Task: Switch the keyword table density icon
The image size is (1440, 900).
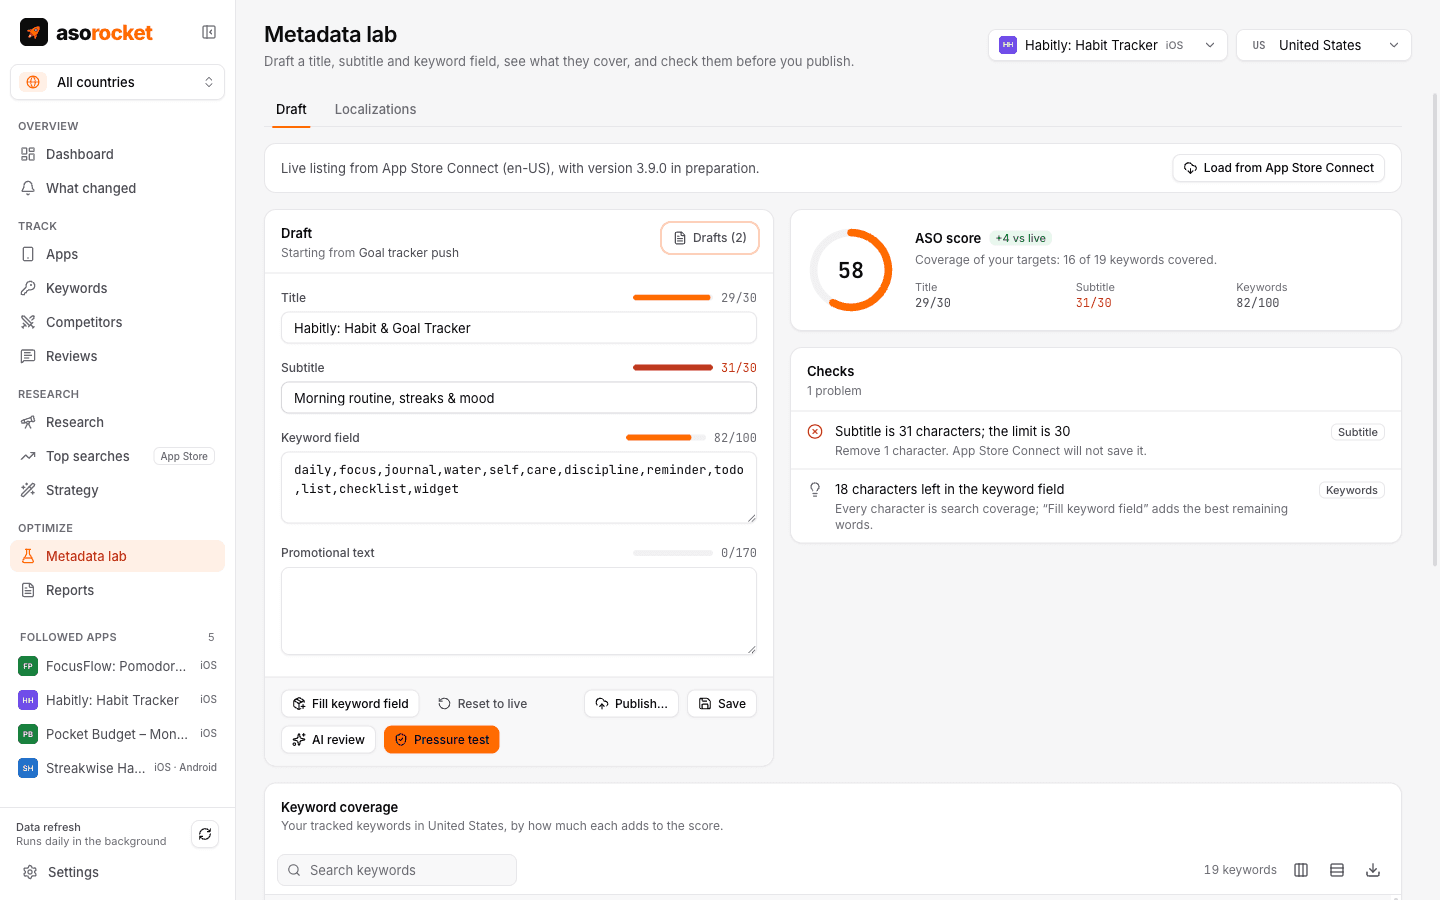Action: tap(1337, 870)
